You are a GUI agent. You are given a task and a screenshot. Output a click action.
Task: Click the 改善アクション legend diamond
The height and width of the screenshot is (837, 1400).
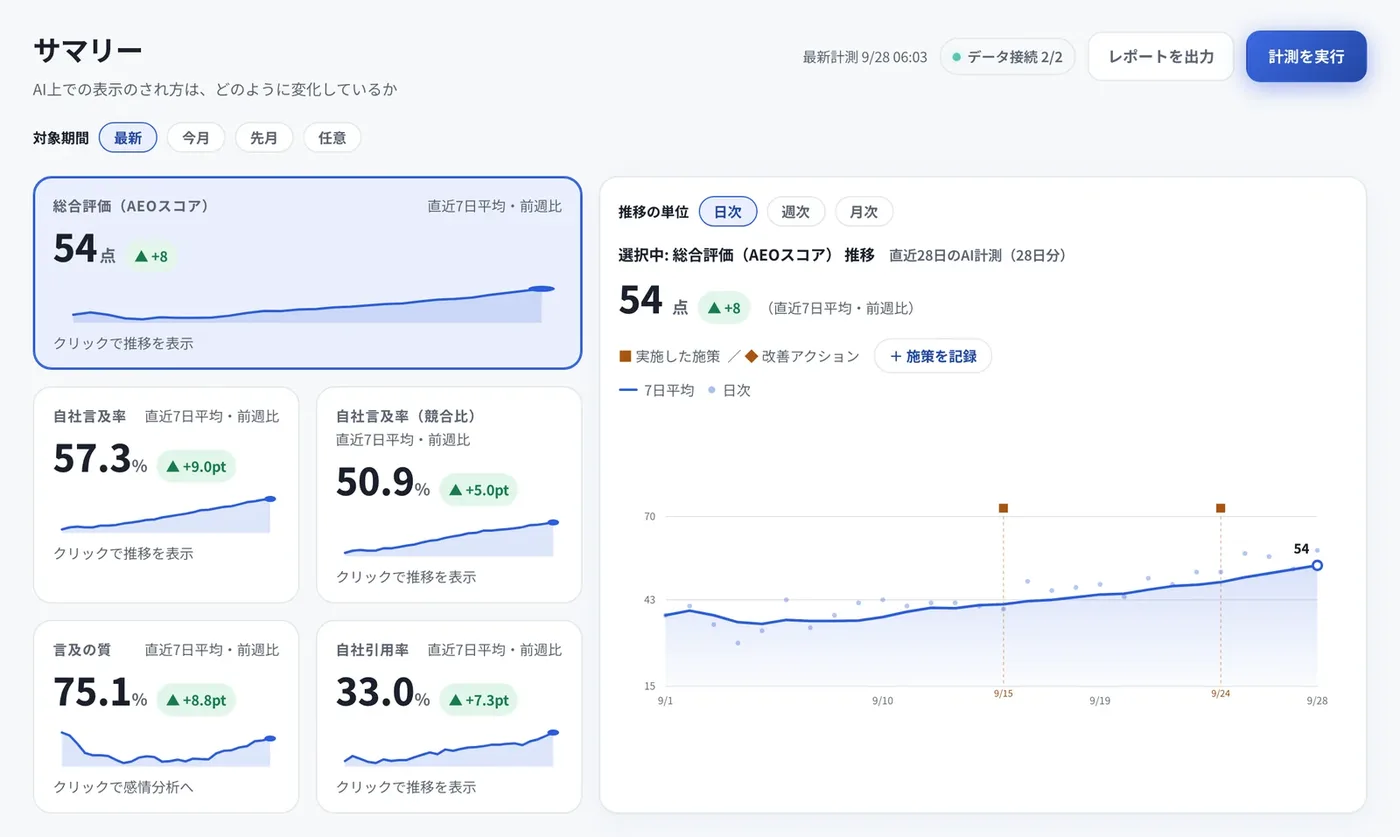coord(751,356)
